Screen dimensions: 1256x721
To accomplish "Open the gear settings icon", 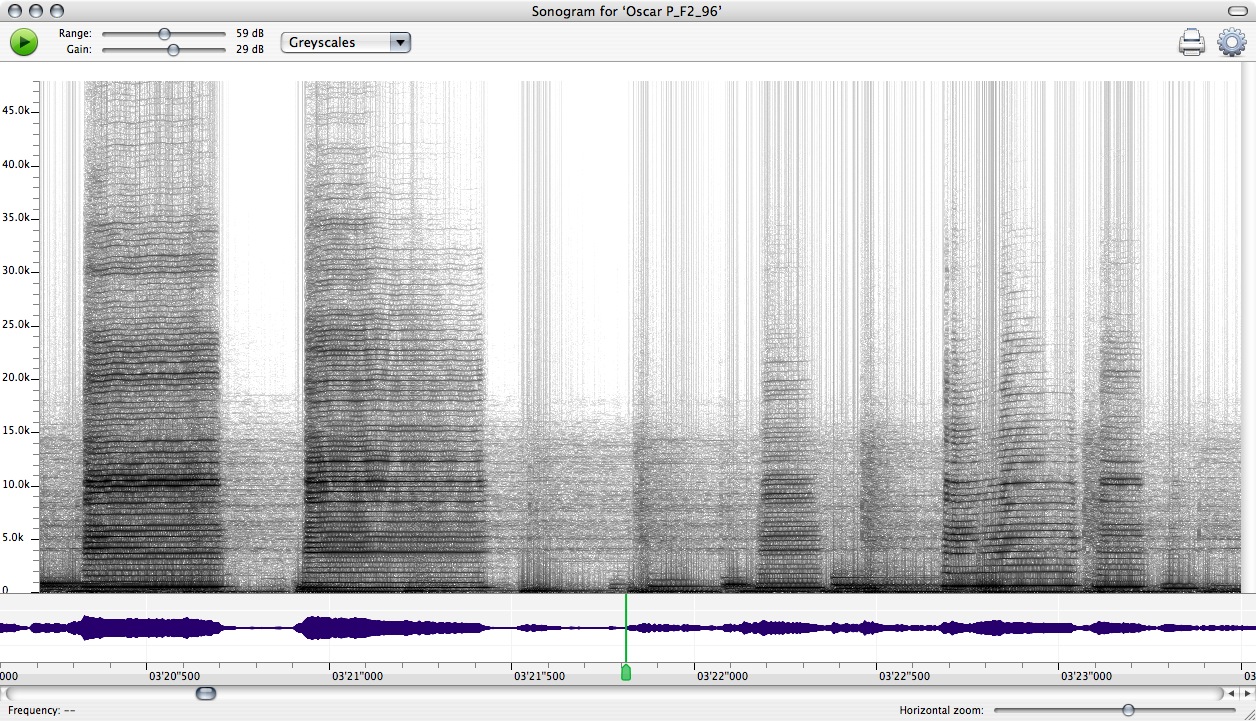I will coord(1231,43).
